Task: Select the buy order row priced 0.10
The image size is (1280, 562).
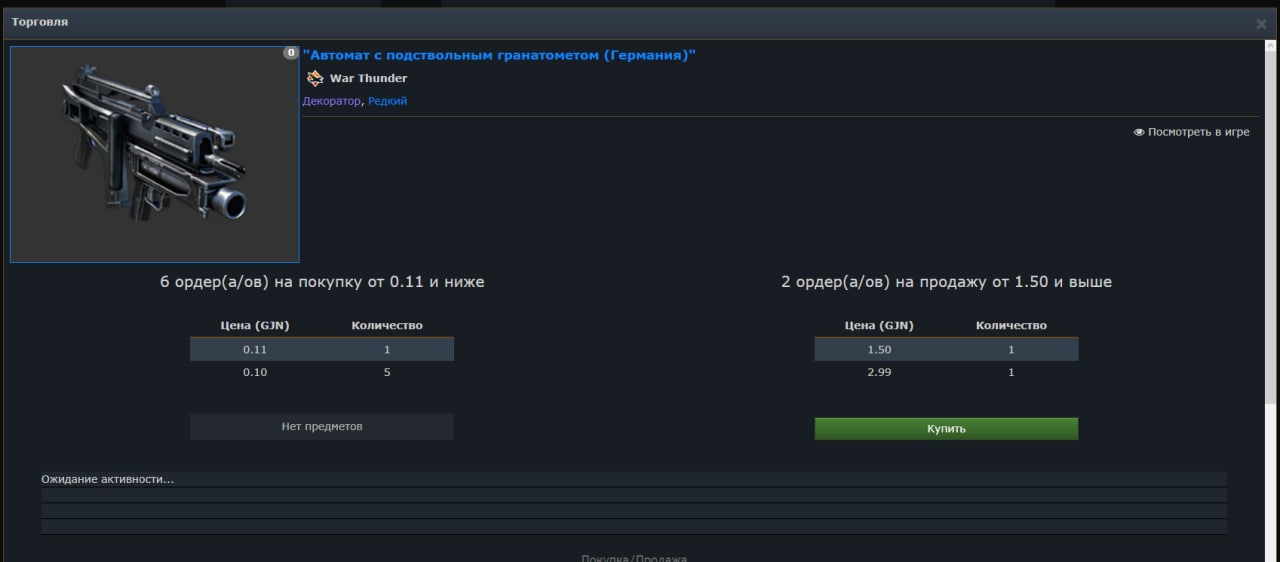Action: tap(322, 372)
